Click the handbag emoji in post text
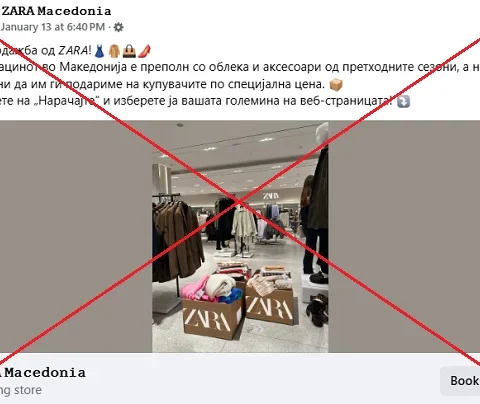This screenshot has width=480, height=404. pyautogui.click(x=129, y=51)
